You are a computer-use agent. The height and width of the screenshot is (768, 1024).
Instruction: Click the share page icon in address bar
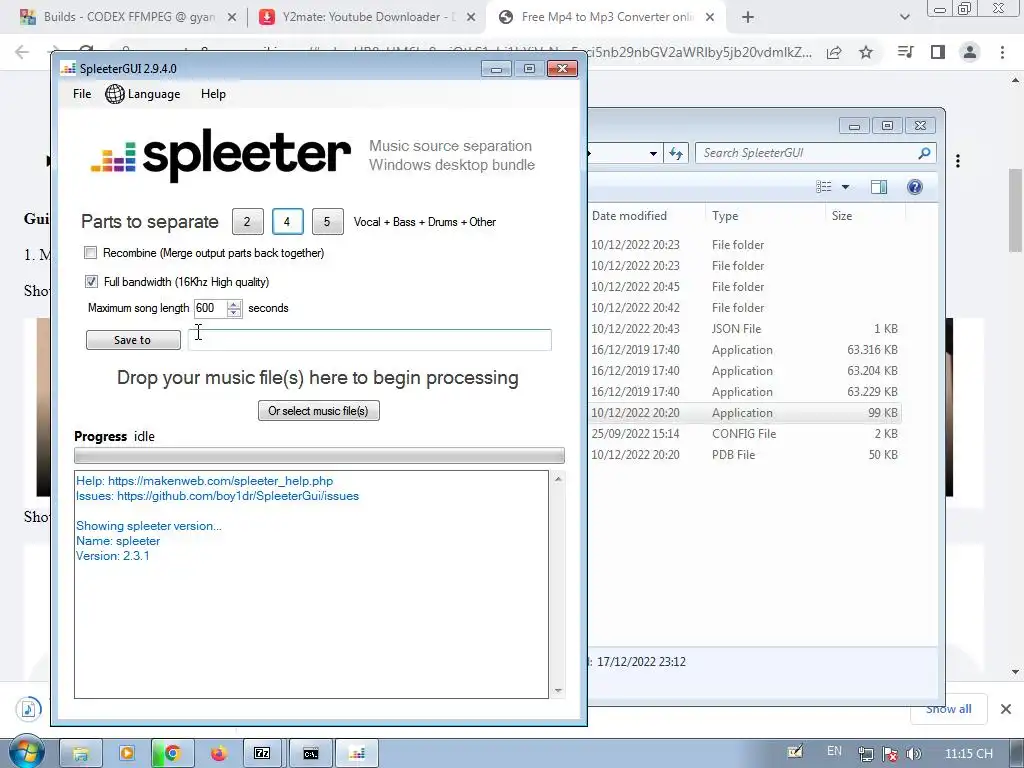click(834, 52)
